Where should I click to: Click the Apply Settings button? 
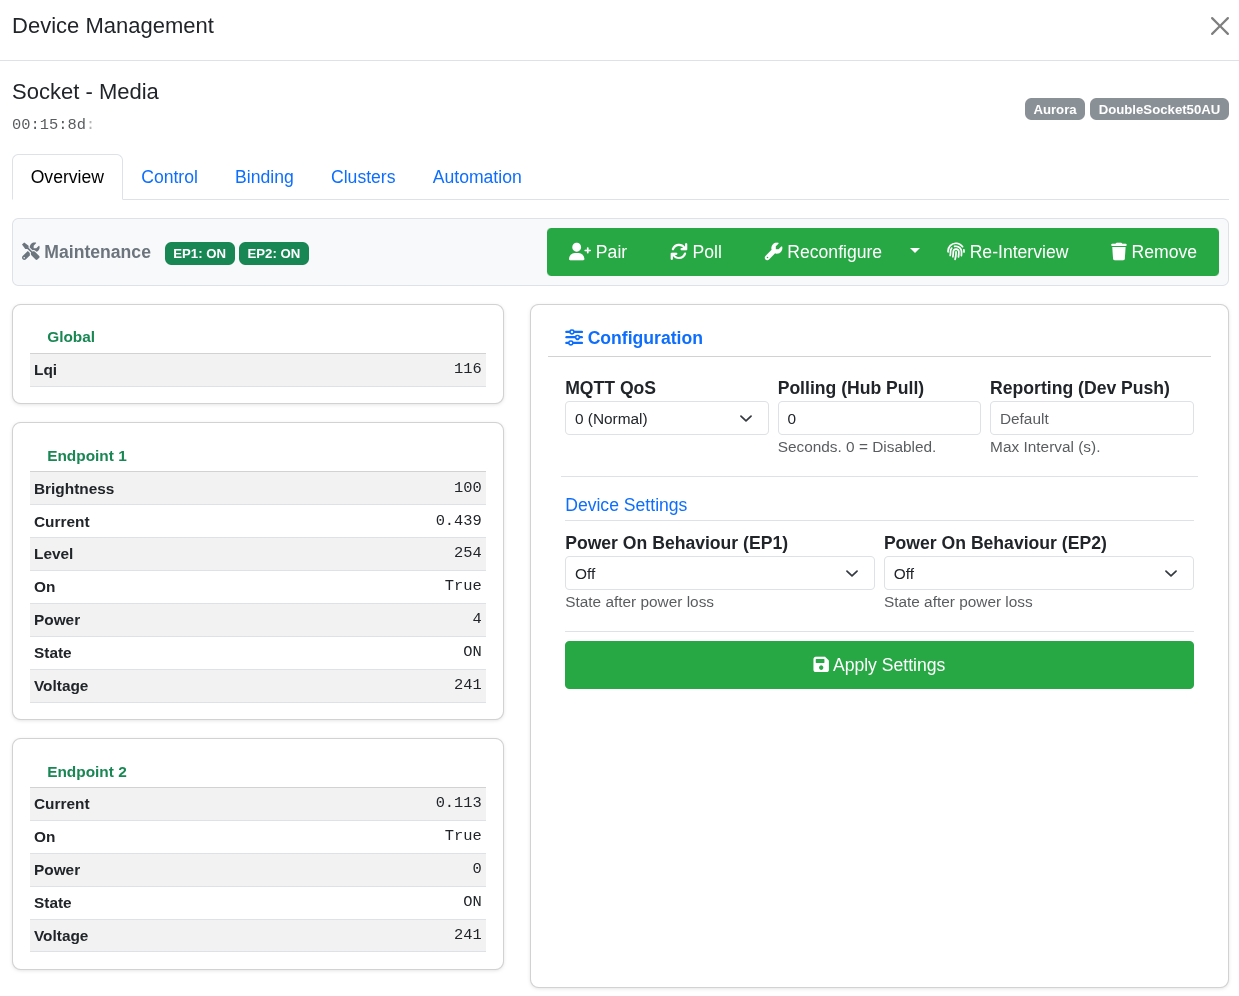pos(879,665)
